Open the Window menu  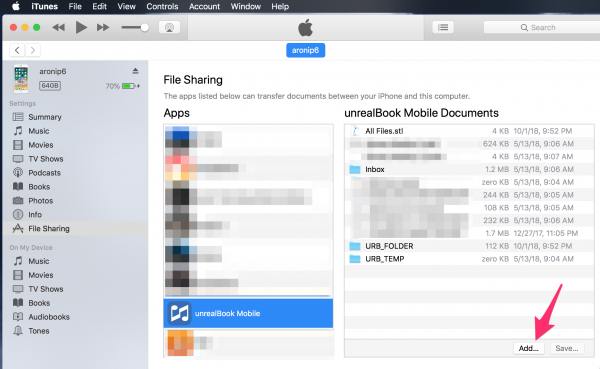[246, 7]
